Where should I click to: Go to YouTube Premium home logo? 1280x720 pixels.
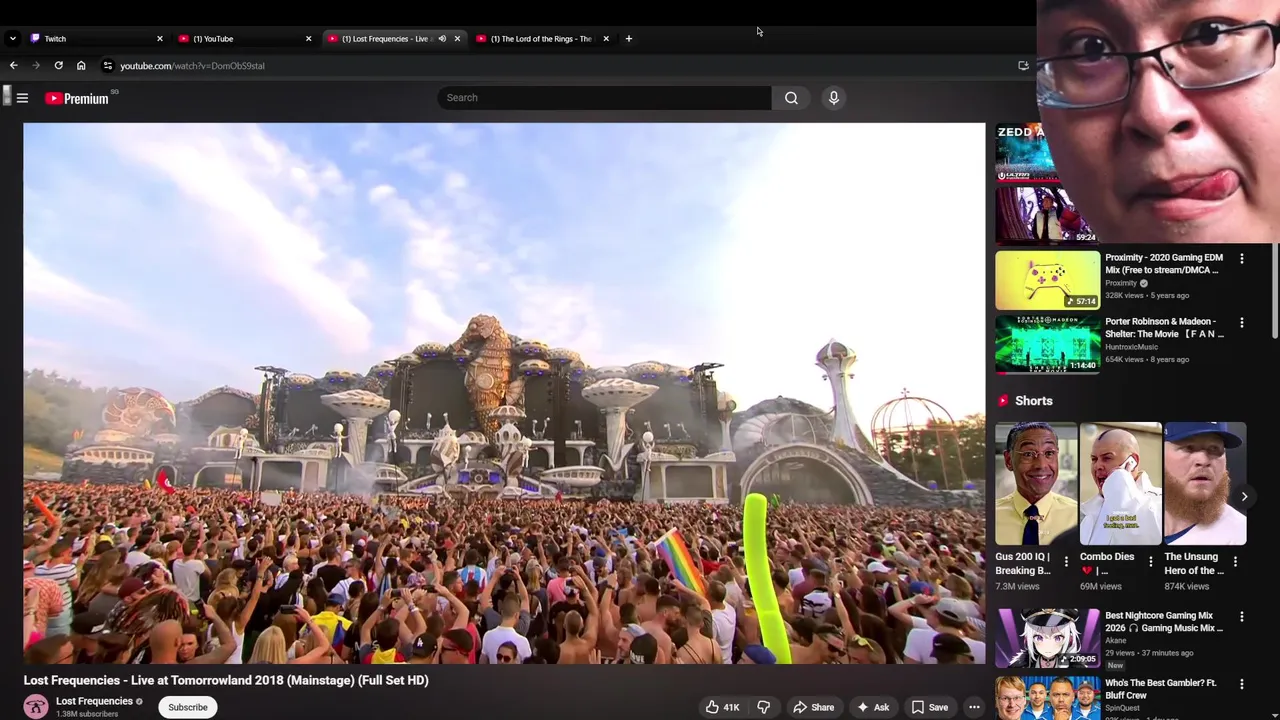77,98
